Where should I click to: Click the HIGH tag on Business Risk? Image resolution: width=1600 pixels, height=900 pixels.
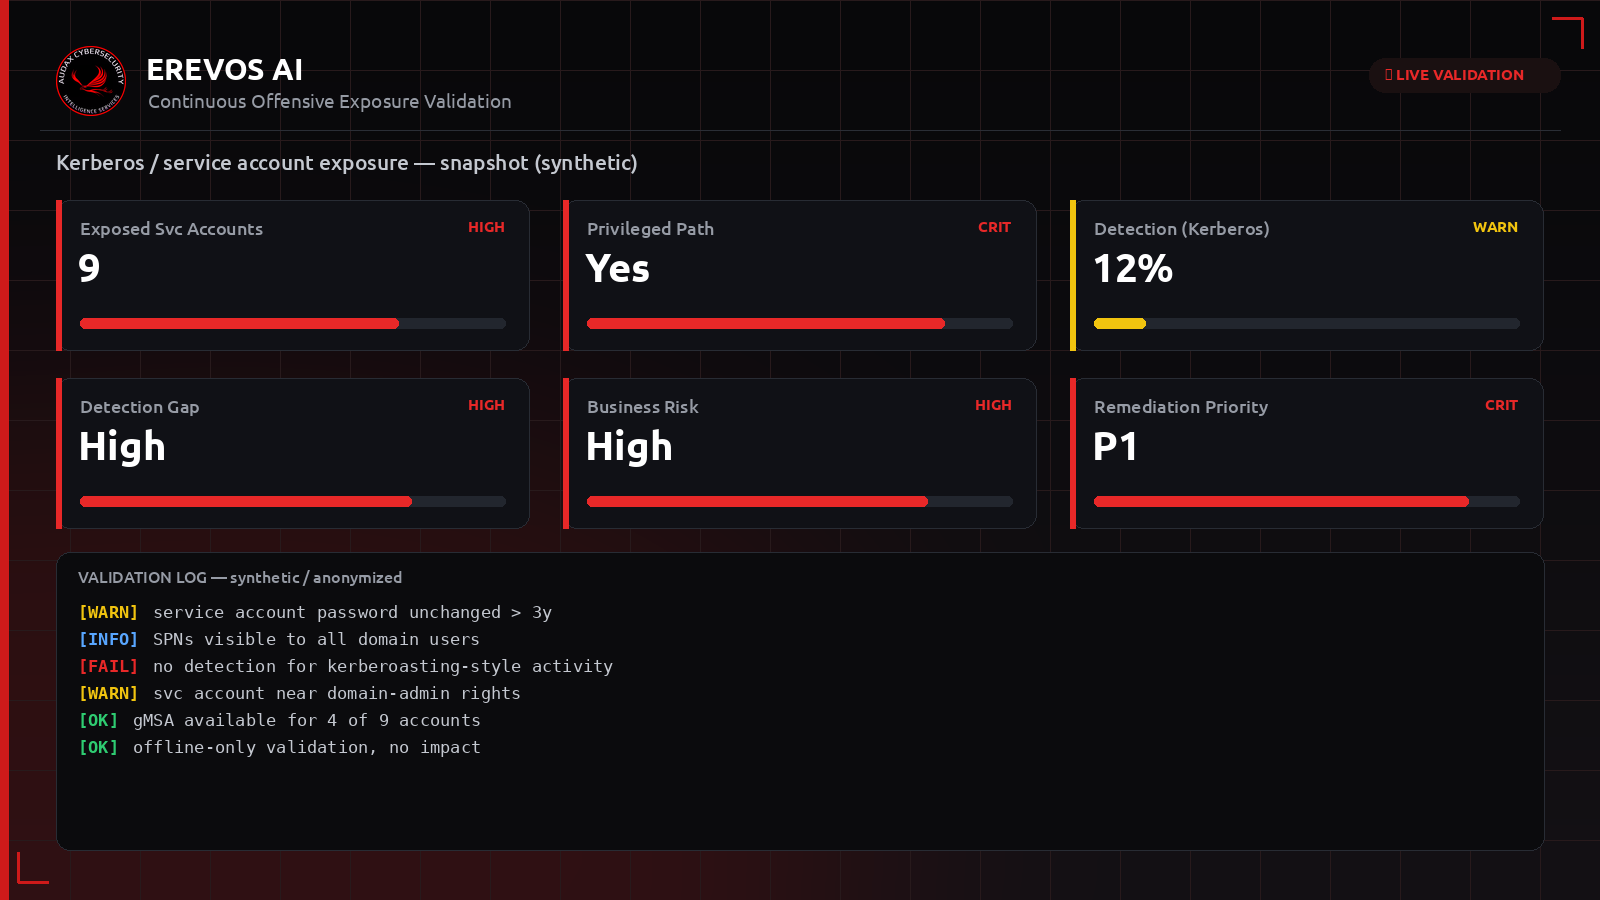click(993, 405)
